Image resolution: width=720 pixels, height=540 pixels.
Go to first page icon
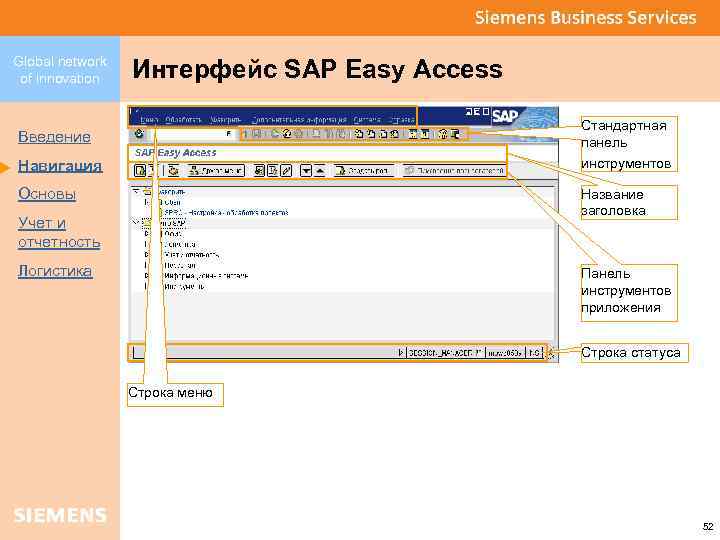pyautogui.click(x=359, y=134)
